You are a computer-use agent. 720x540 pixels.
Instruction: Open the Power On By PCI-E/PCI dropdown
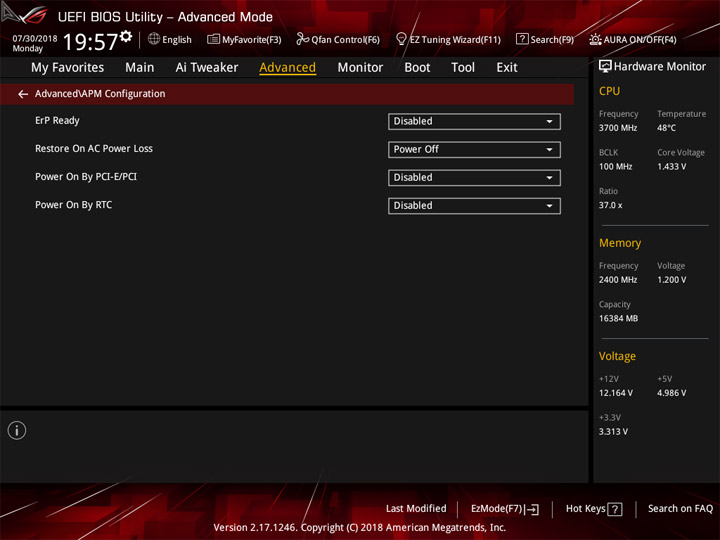474,178
